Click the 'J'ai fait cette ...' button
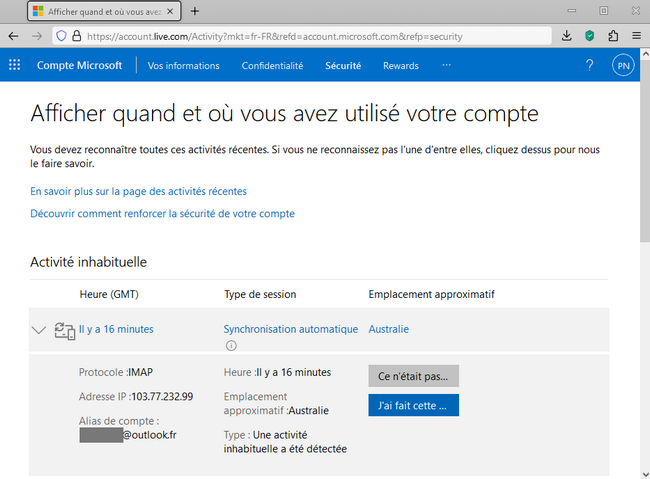The height and width of the screenshot is (479, 650). [x=413, y=405]
